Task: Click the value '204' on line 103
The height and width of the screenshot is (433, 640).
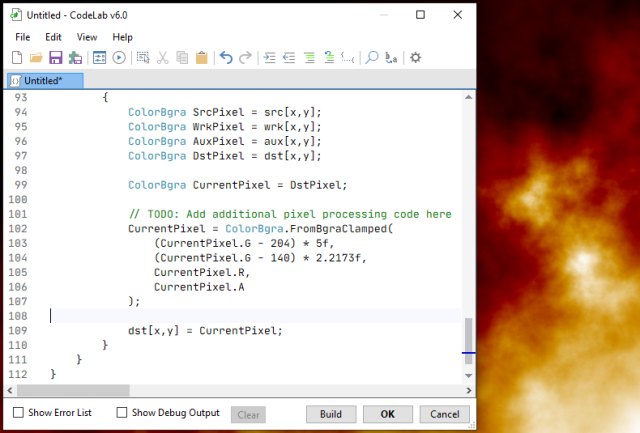Action: (x=280, y=243)
